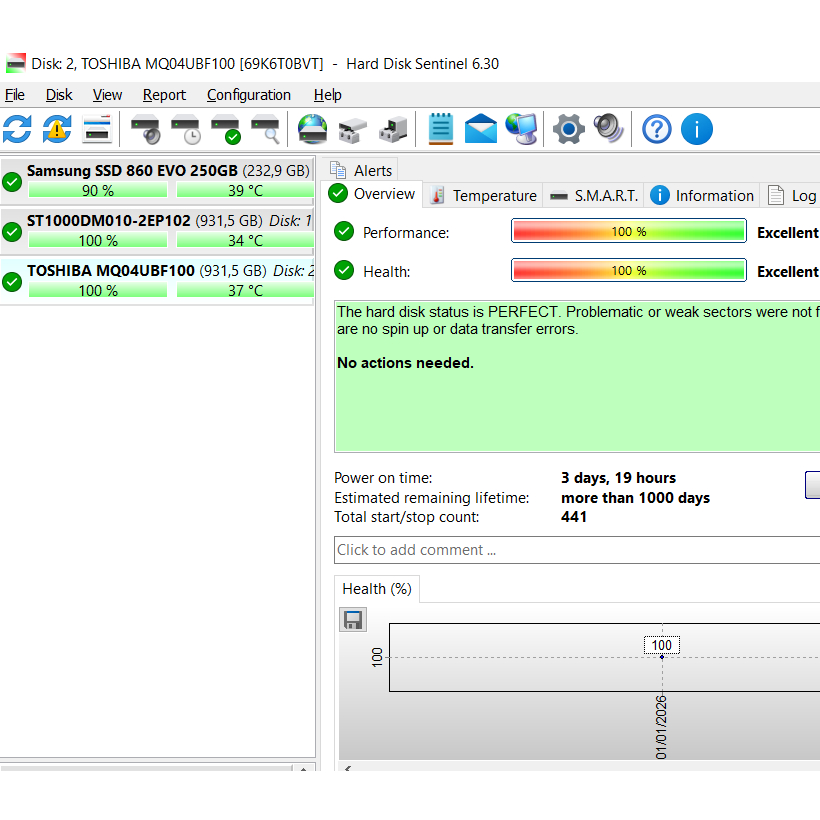Switch to the S.M.A.R.T. tab
Screen dimensions: 820x820
(x=594, y=196)
